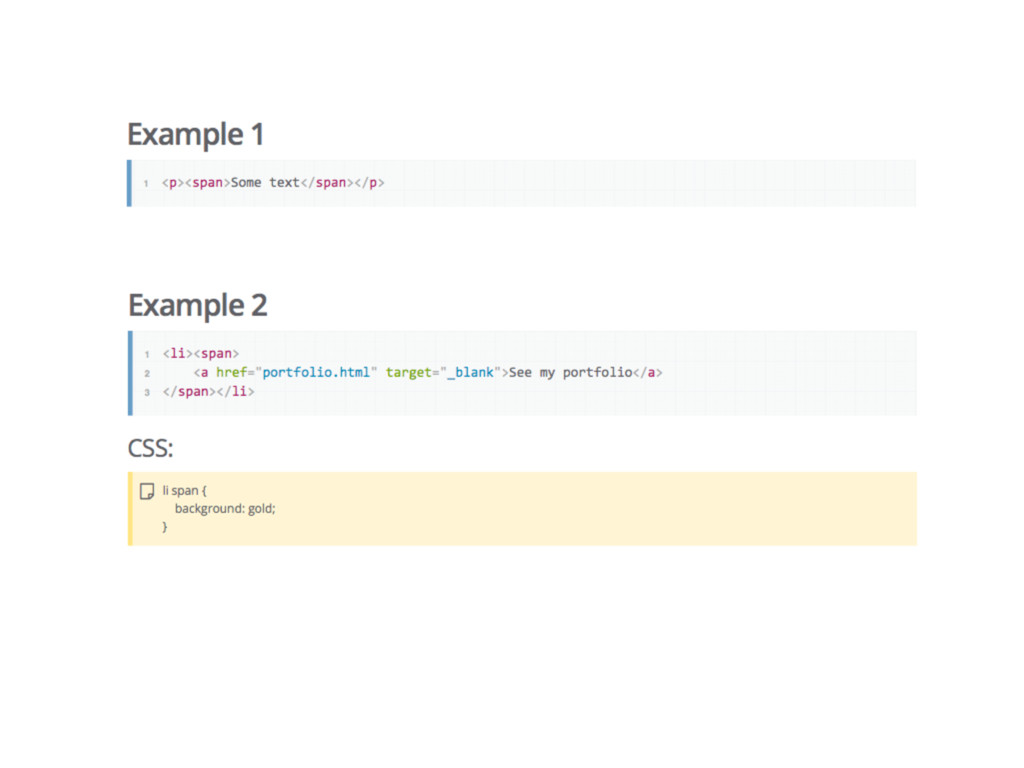The width and height of the screenshot is (1024, 768).
Task: Click the "href" attribute name in the code
Action: 232,372
